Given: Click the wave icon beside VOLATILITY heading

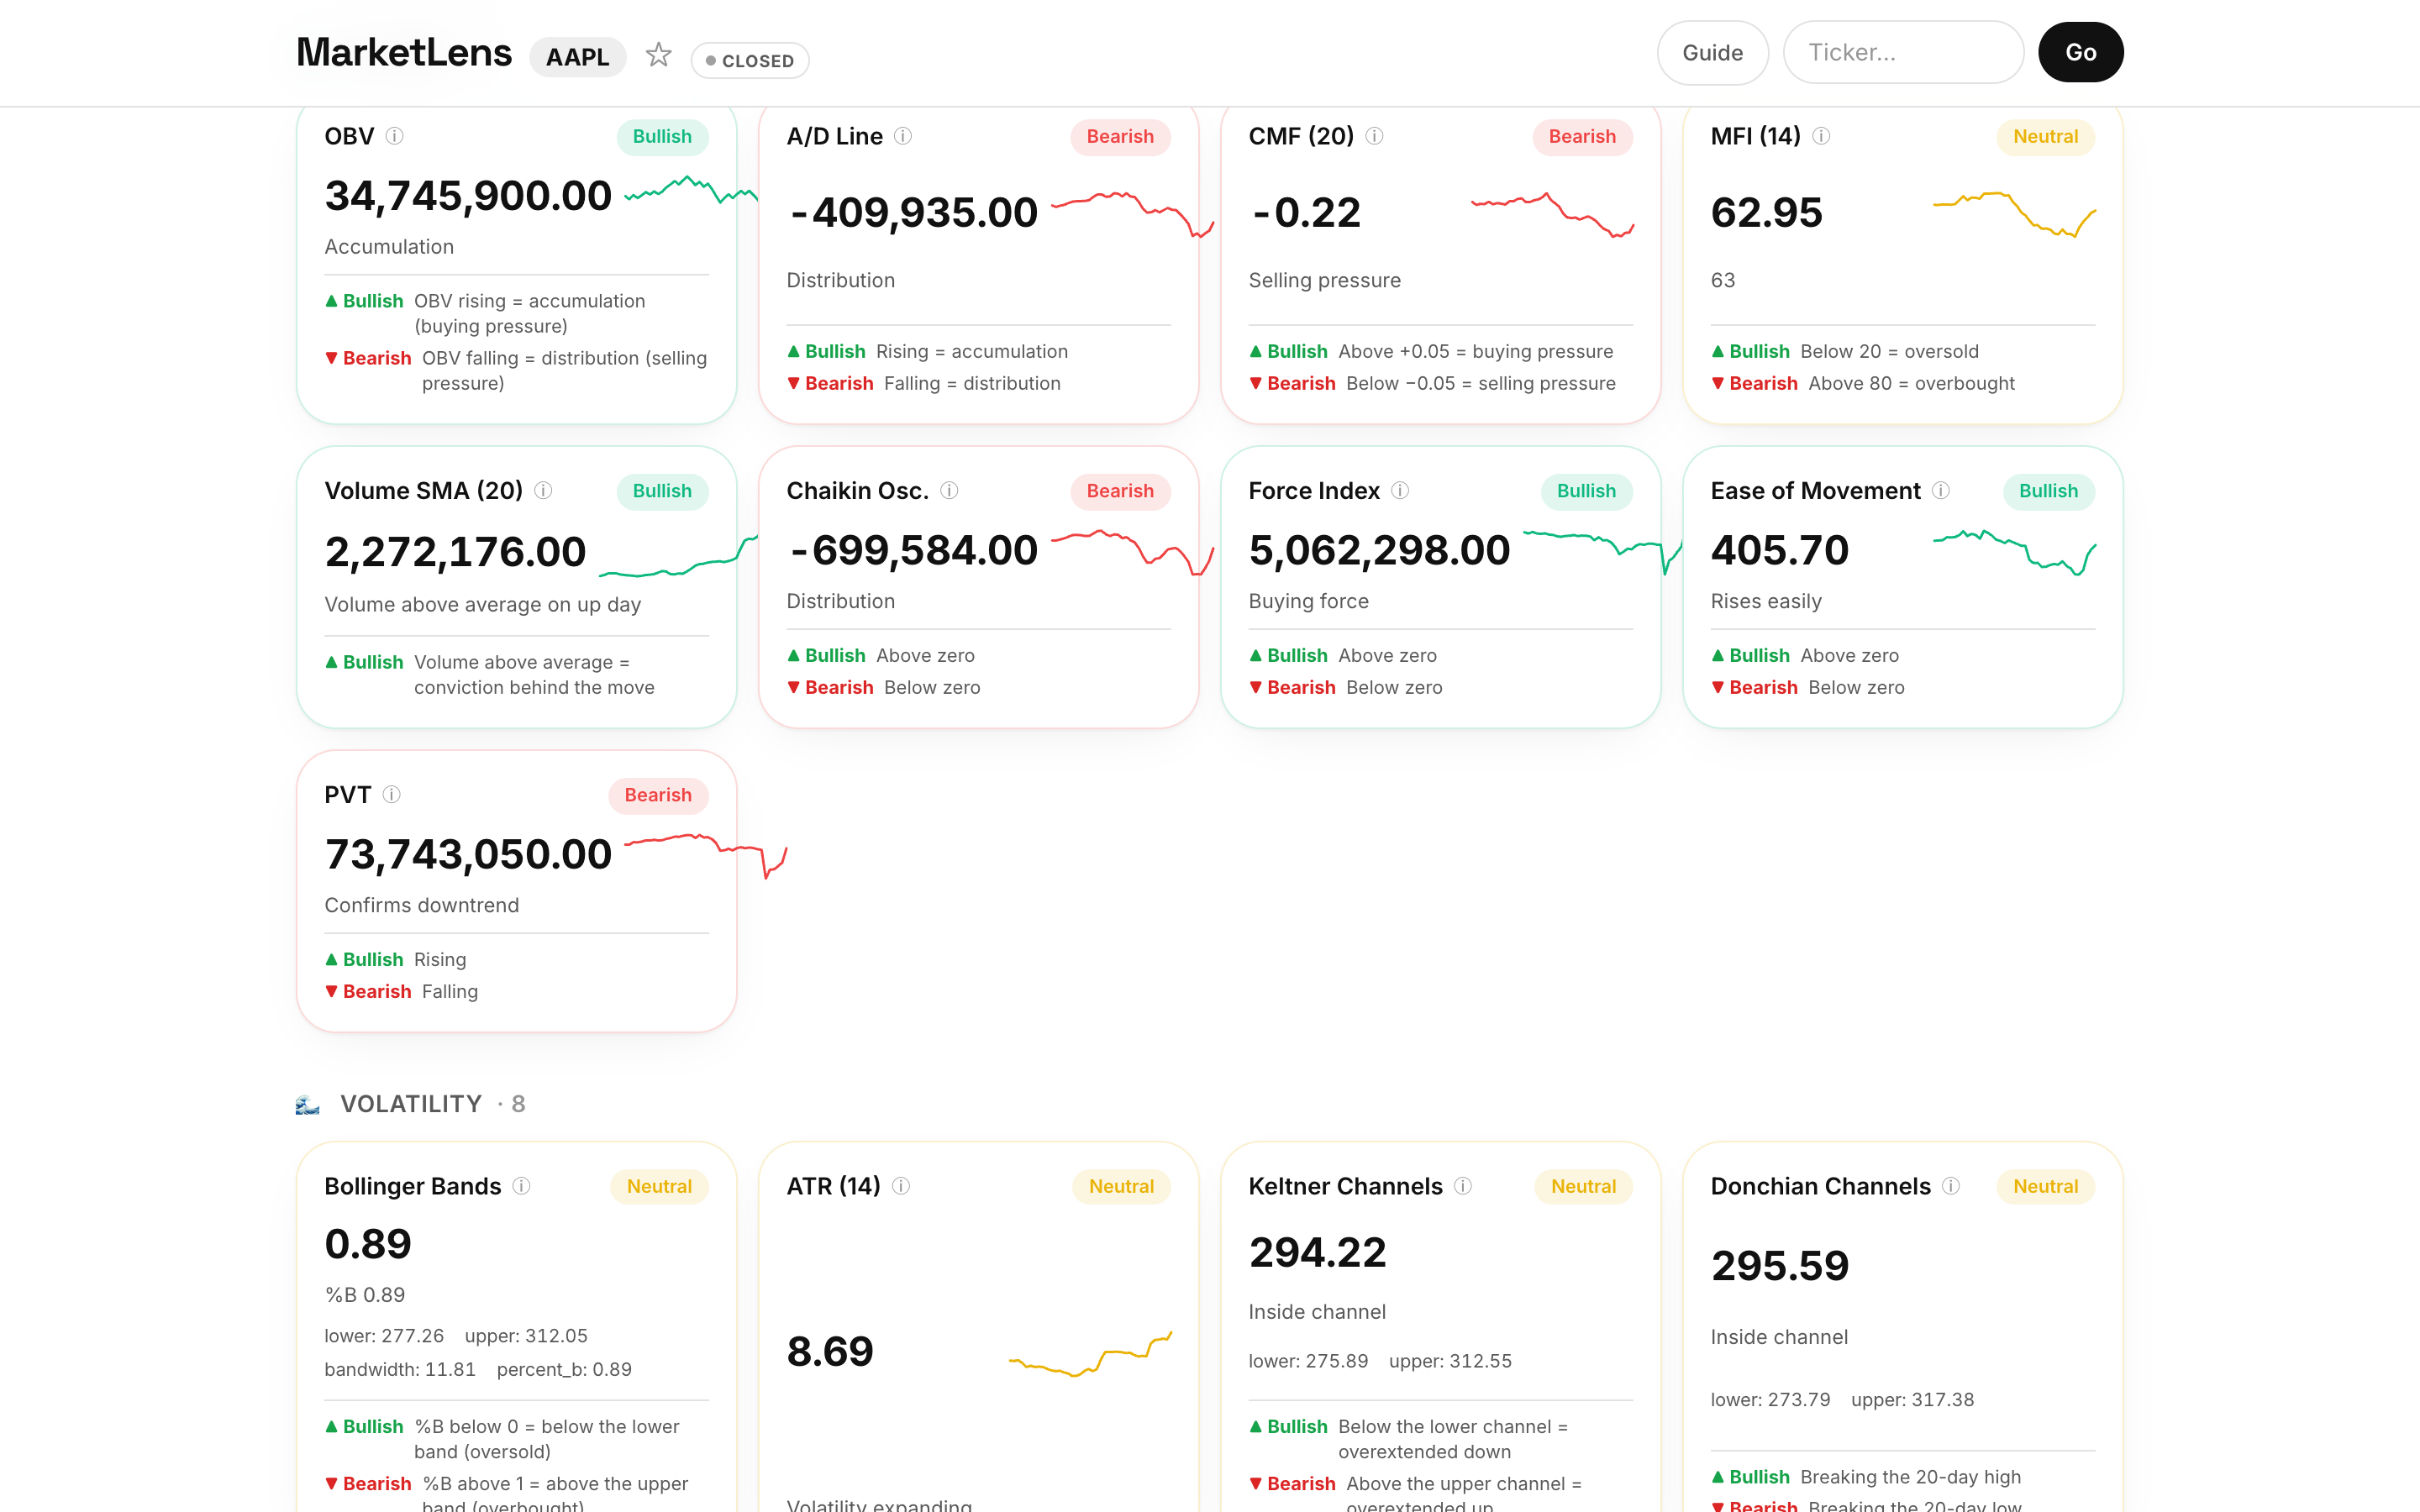Looking at the screenshot, I should coord(308,1104).
